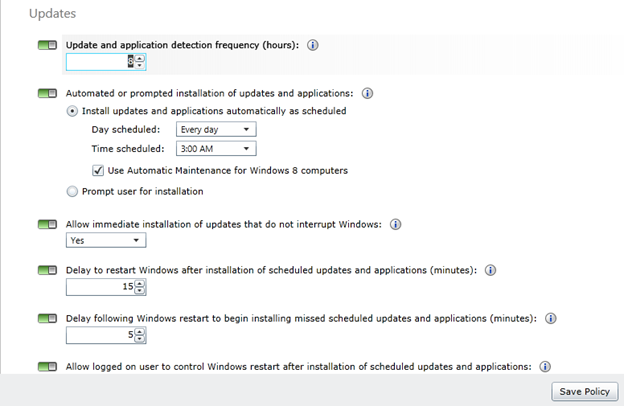Open the Yes dropdown for immediate installation

[106, 240]
